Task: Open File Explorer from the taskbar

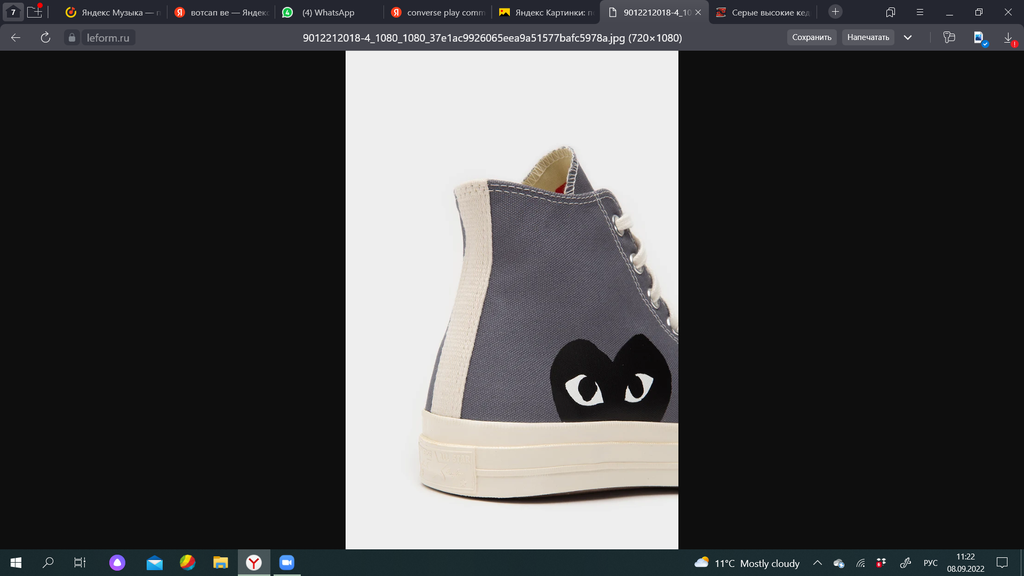Action: point(220,563)
